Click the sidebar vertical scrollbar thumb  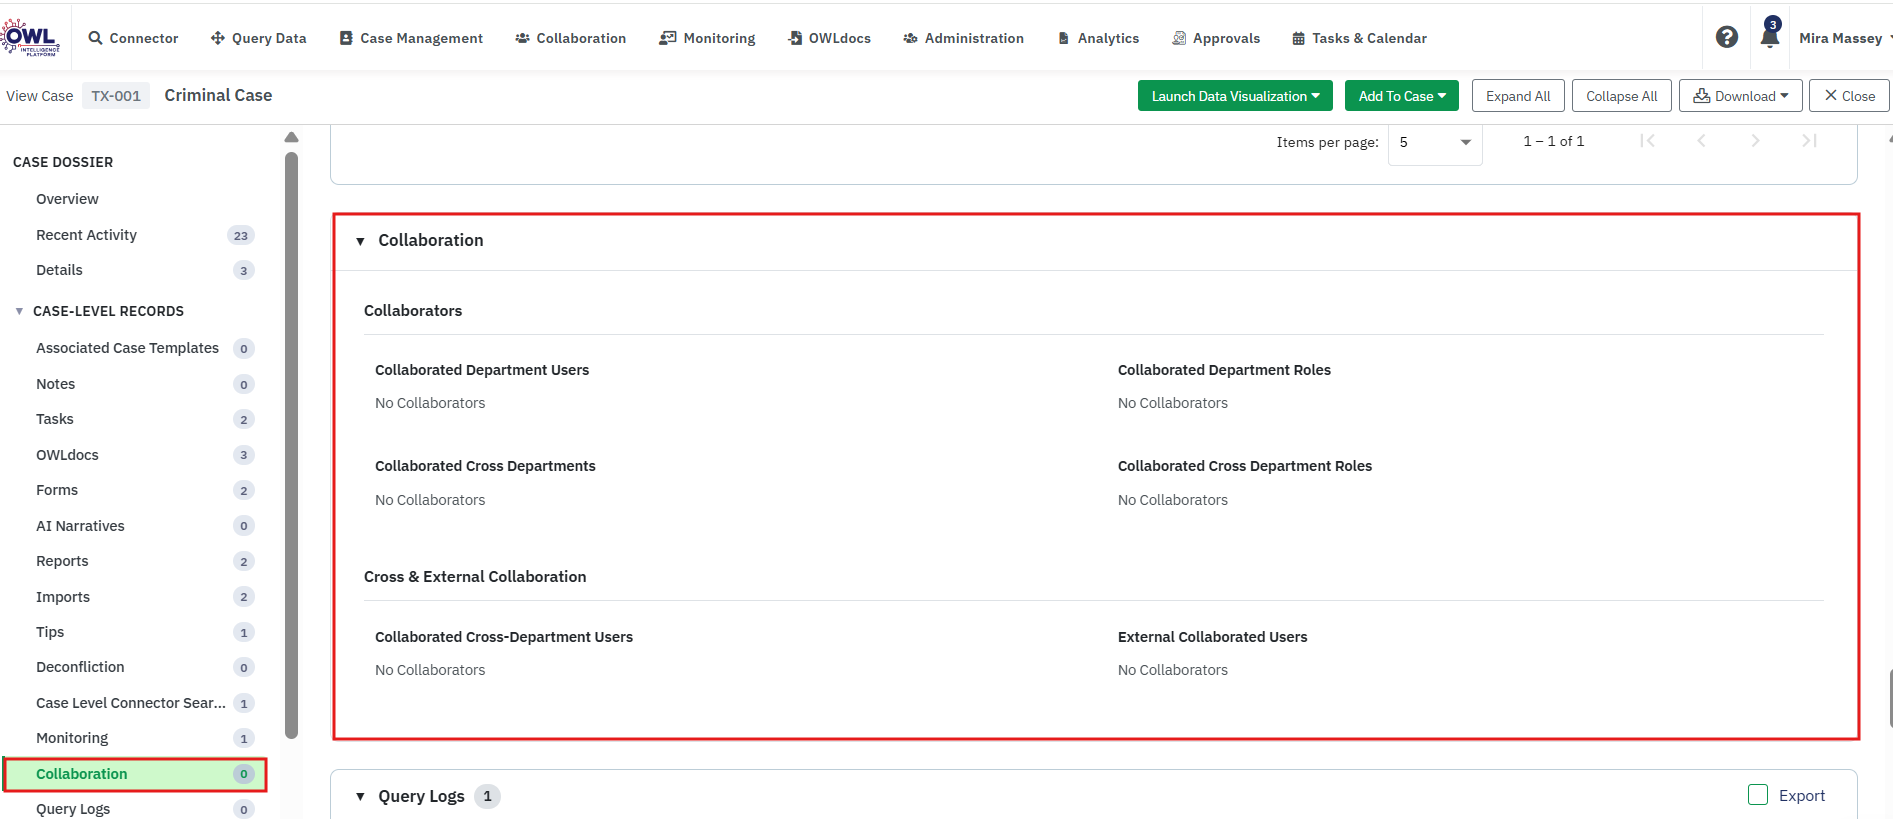[291, 445]
